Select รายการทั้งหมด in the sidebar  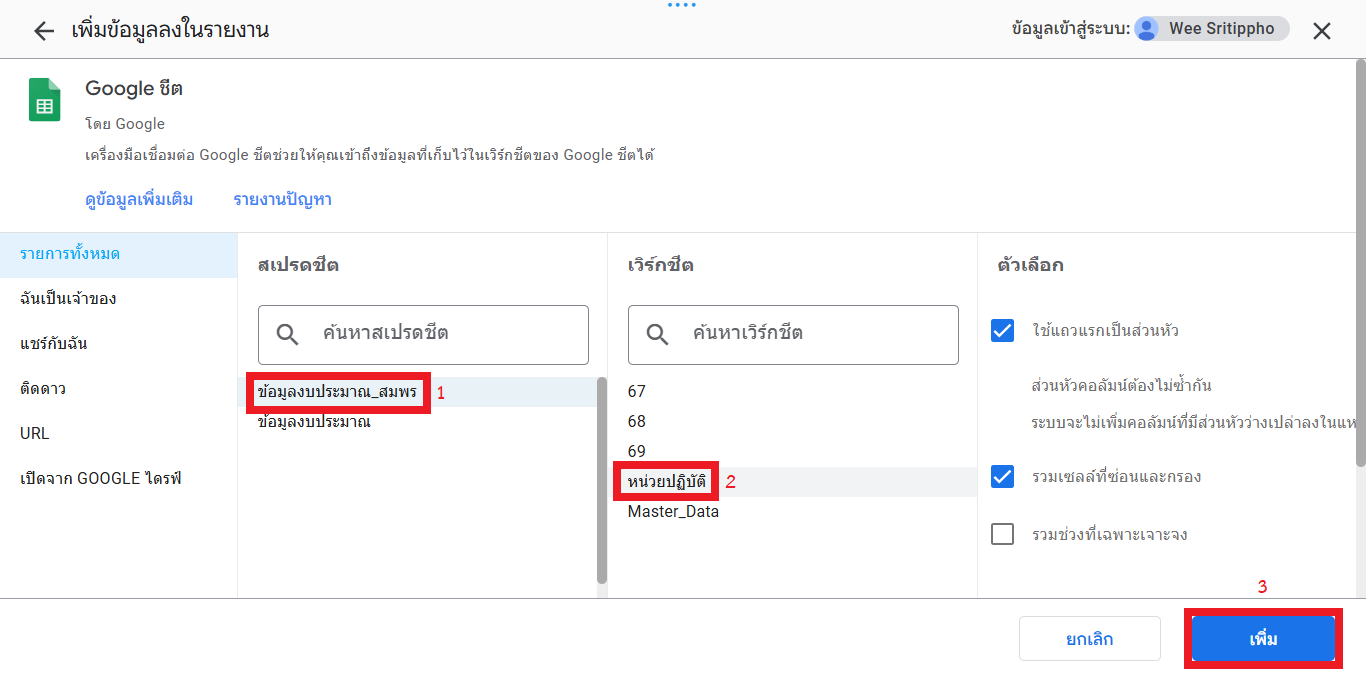(x=70, y=254)
